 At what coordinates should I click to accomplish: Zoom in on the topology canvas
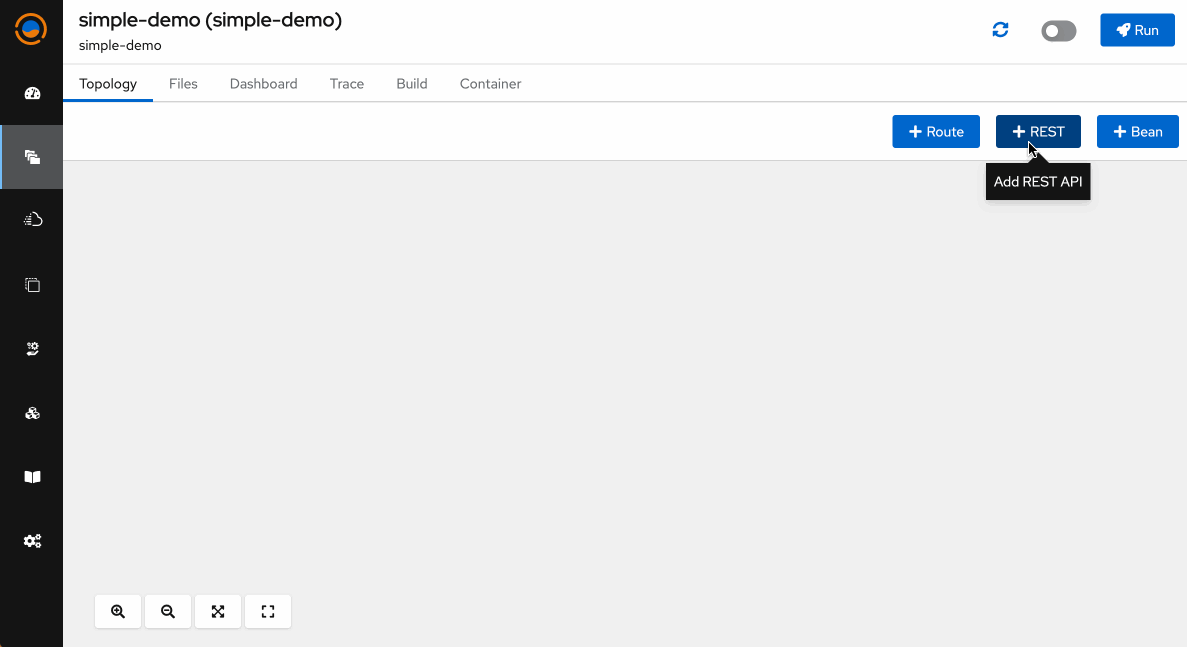(117, 611)
